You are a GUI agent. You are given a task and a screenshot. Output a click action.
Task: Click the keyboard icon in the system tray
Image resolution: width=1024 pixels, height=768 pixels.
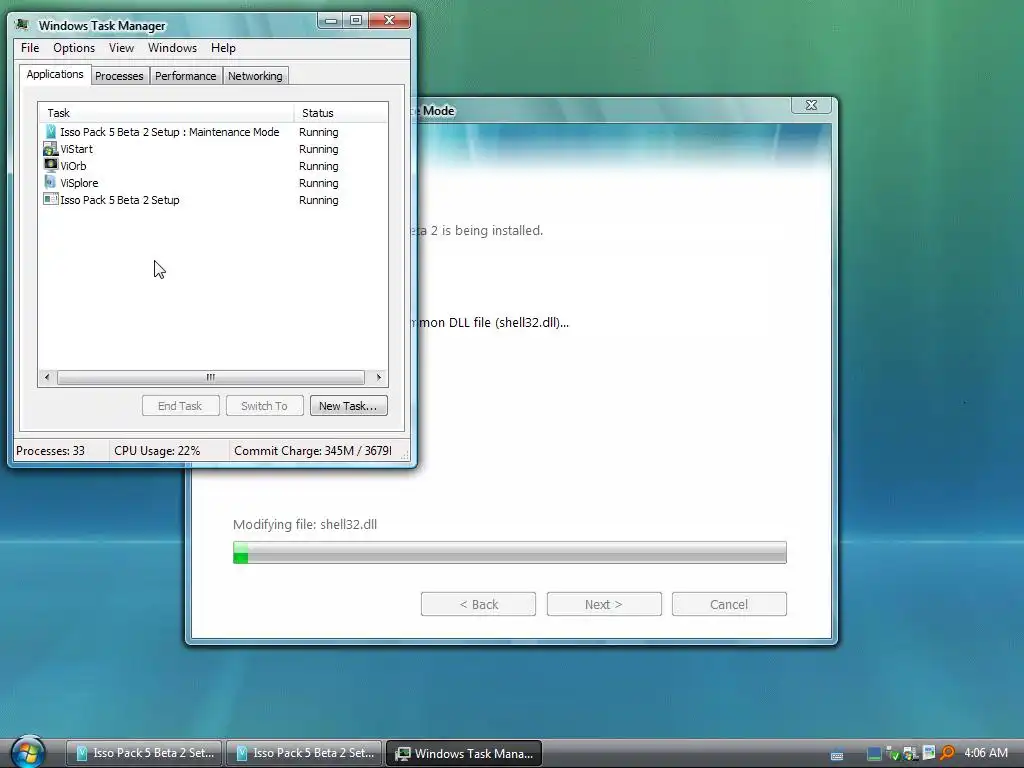(x=837, y=754)
